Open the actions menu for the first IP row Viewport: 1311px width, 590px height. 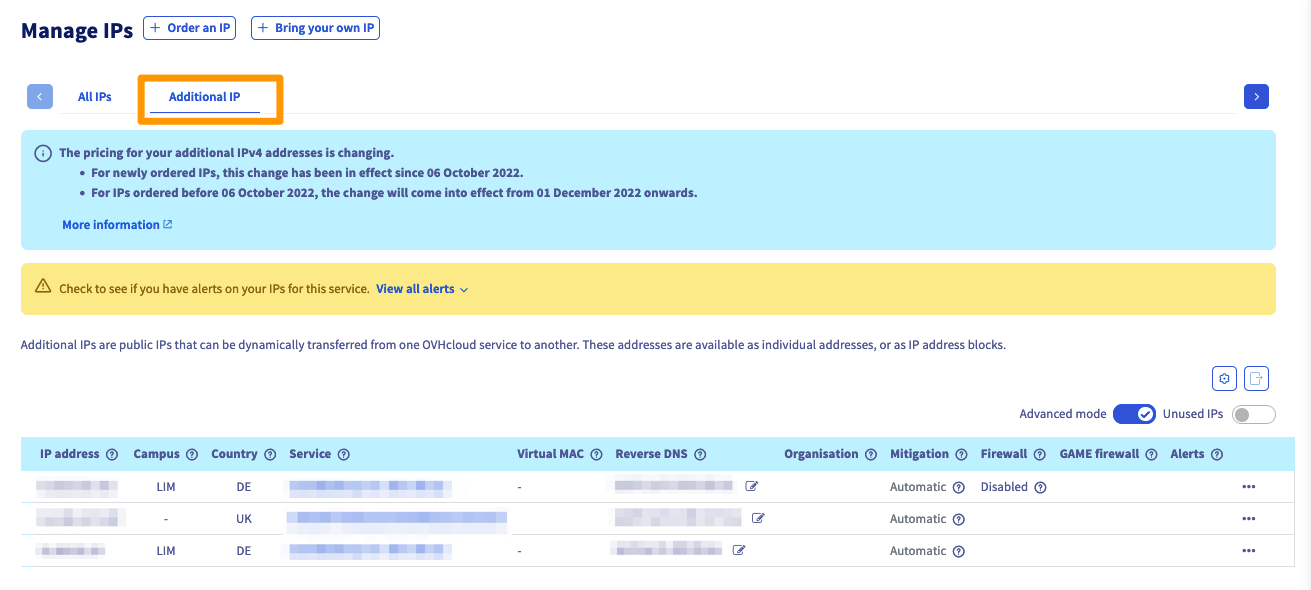point(1248,486)
